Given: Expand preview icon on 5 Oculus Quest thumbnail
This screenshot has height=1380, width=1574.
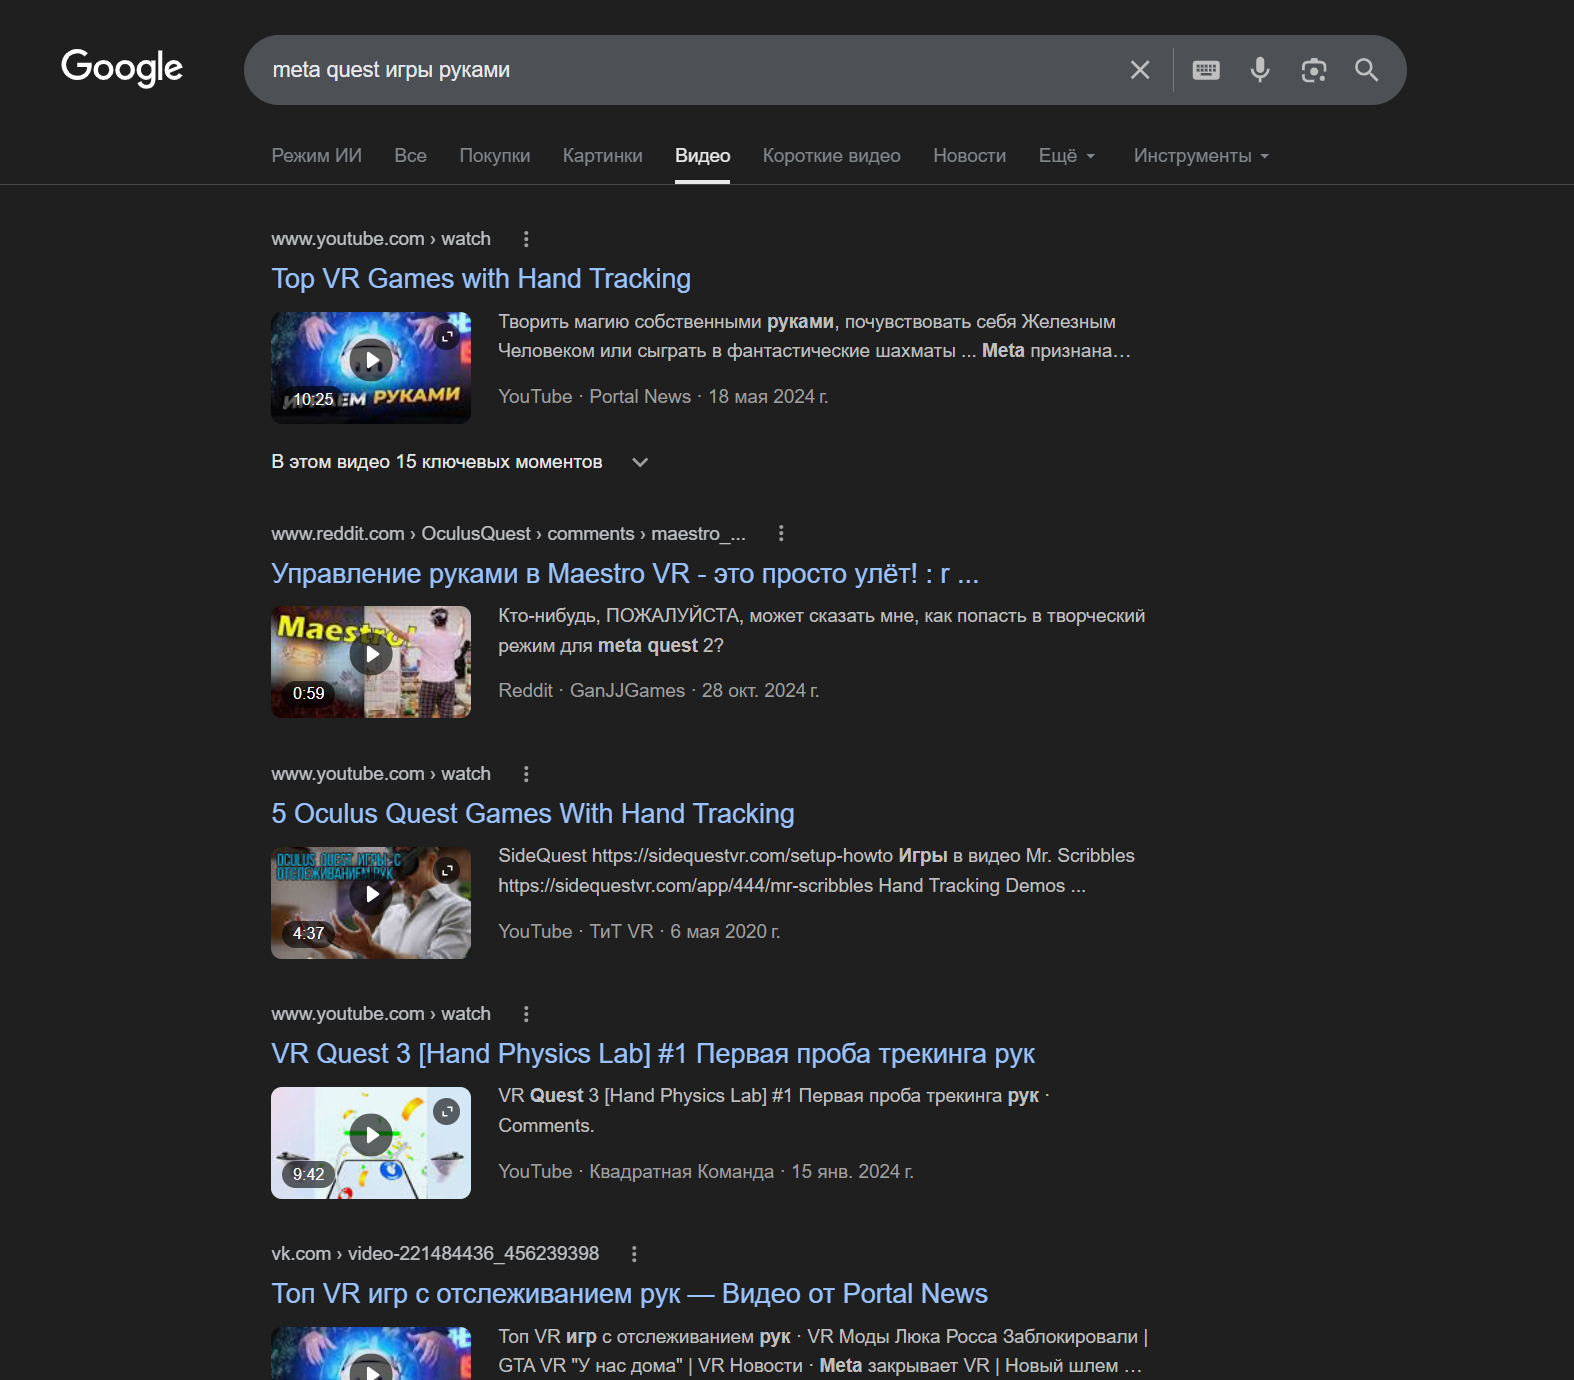Looking at the screenshot, I should [447, 870].
